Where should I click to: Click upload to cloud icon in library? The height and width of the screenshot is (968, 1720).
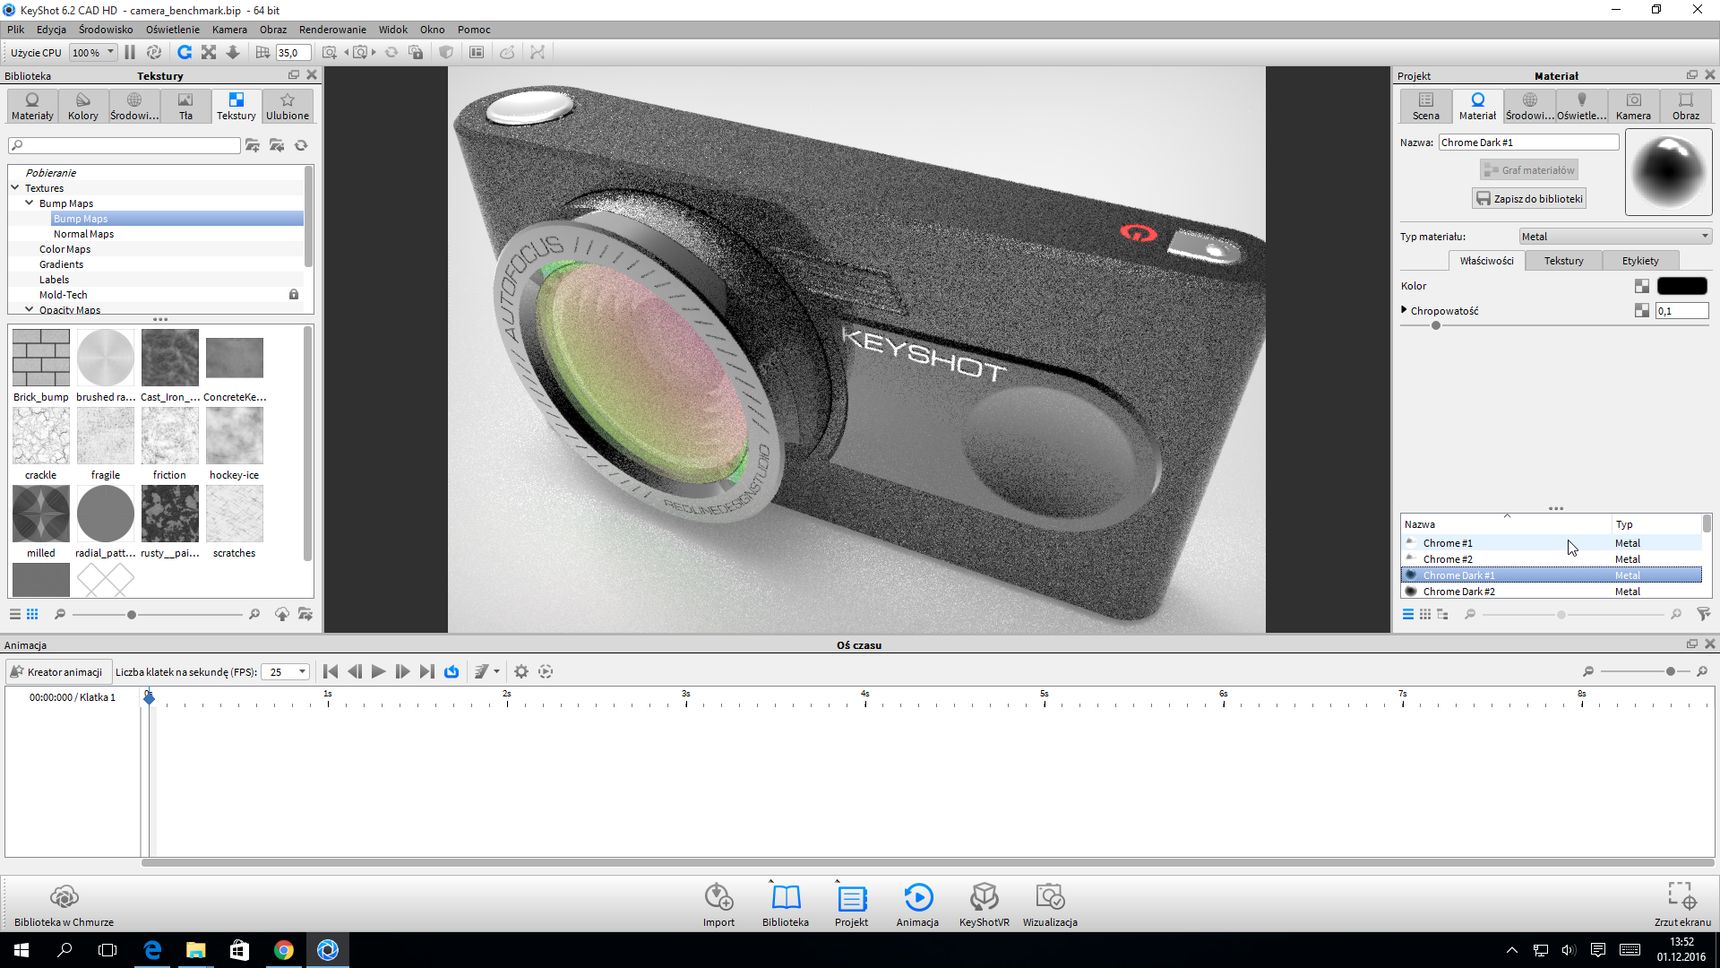282,614
